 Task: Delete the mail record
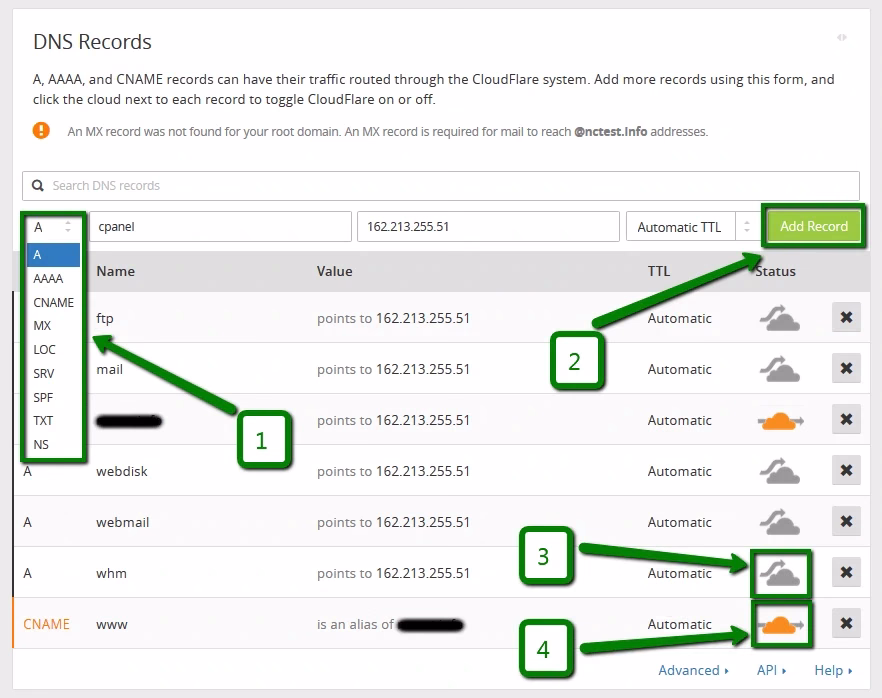click(846, 368)
